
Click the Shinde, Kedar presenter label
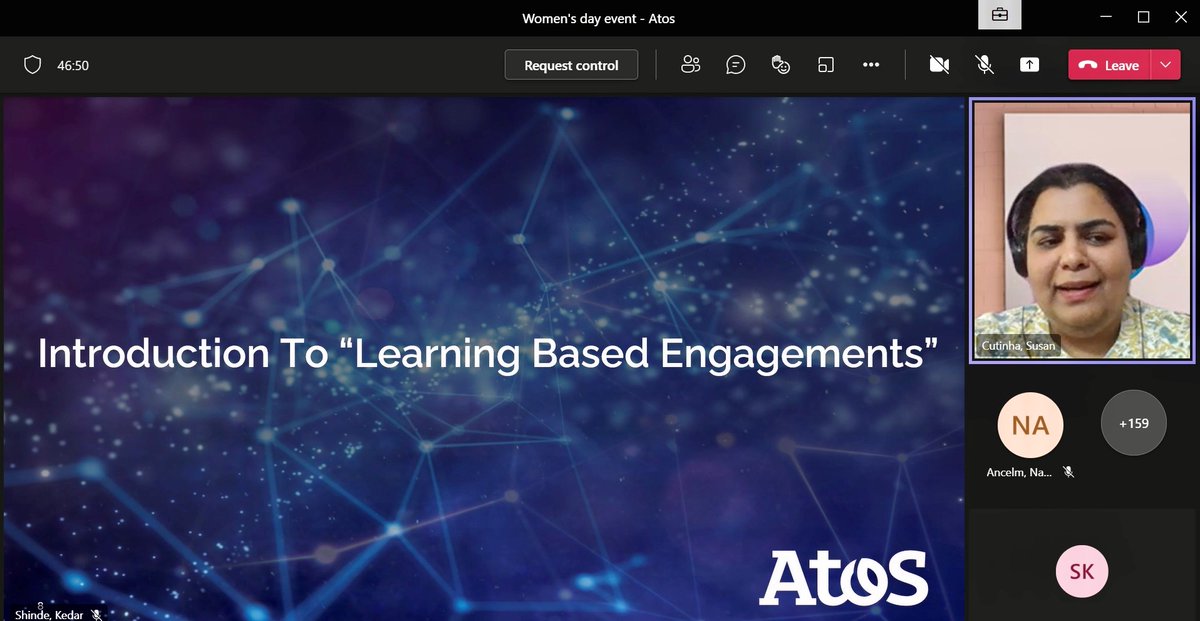click(x=49, y=614)
